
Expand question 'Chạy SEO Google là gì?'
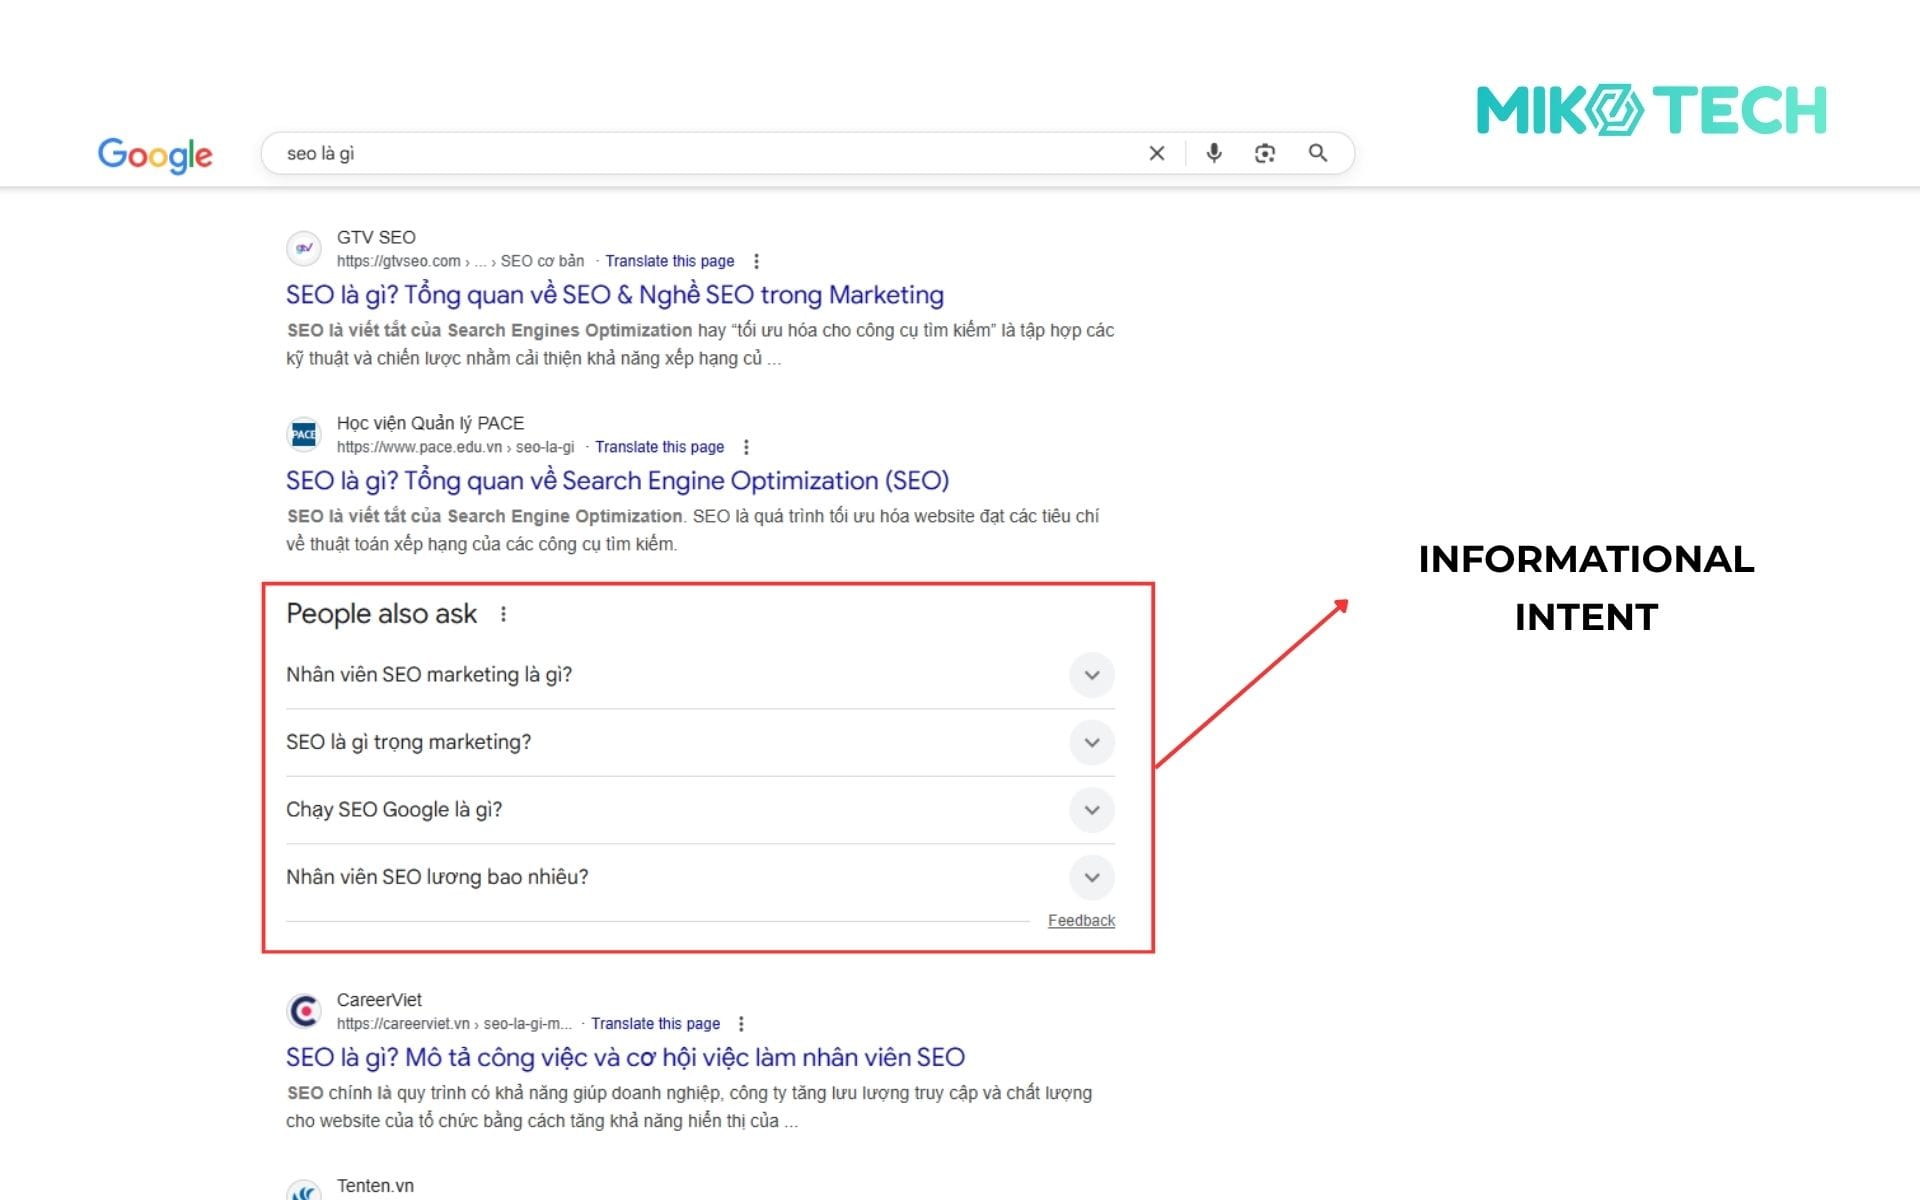pos(1091,810)
